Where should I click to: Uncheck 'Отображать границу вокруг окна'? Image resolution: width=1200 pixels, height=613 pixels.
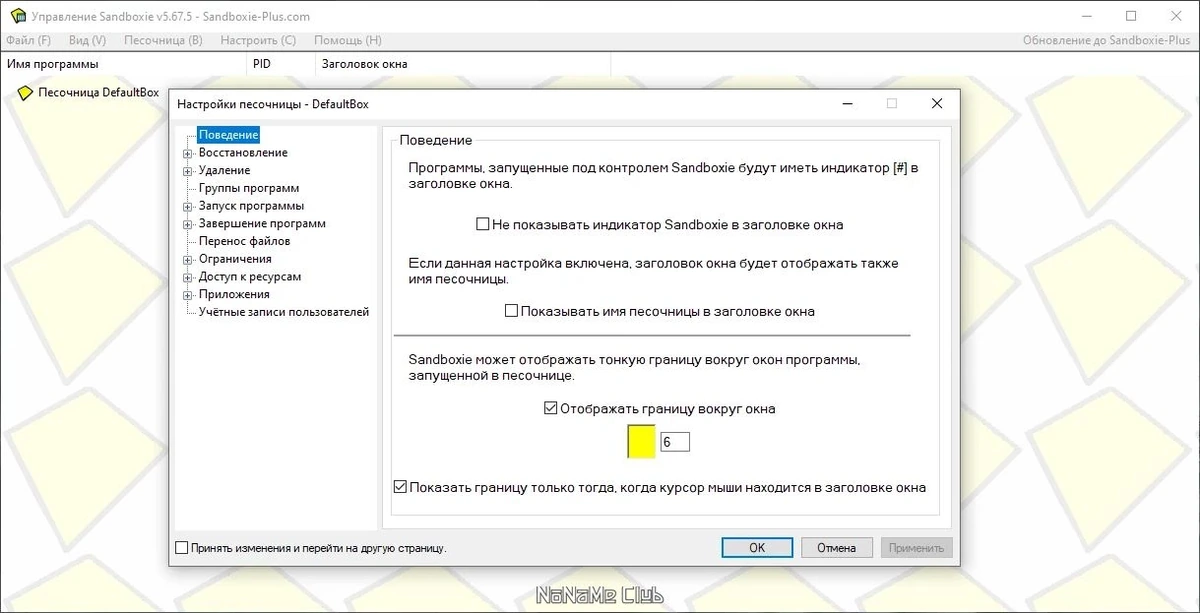click(549, 408)
